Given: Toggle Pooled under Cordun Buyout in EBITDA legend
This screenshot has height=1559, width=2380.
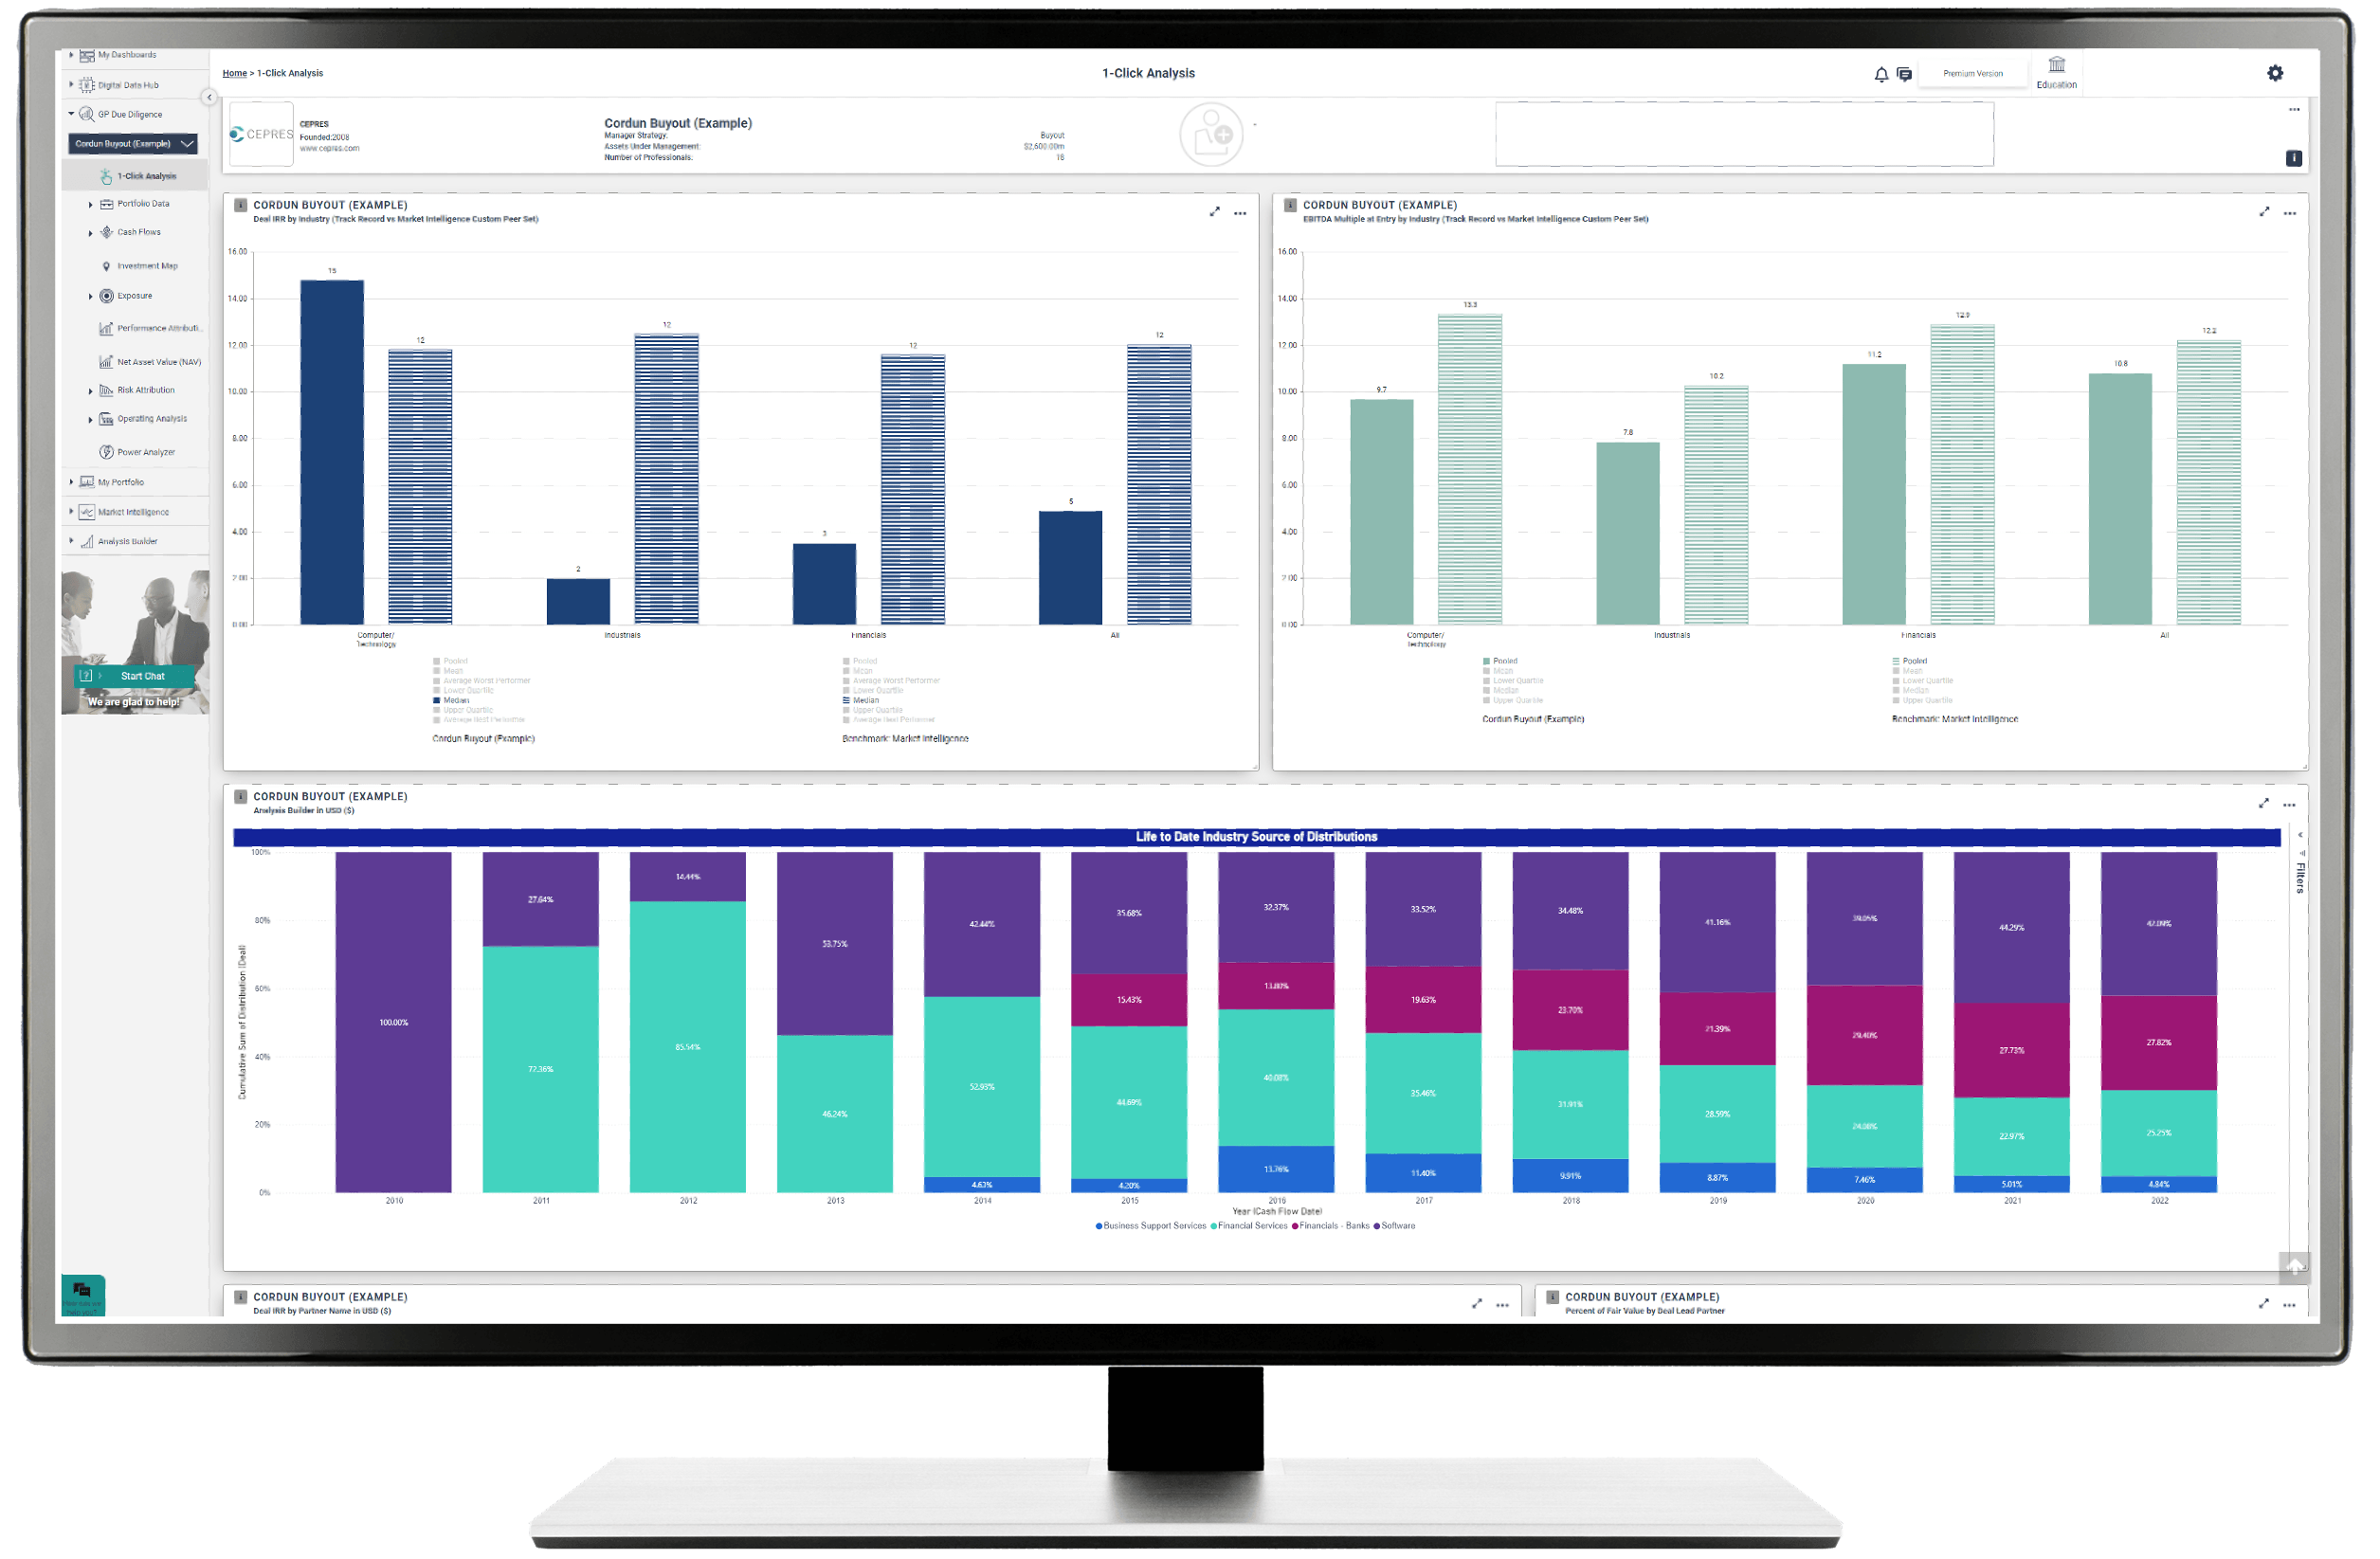Looking at the screenshot, I should tap(1500, 661).
